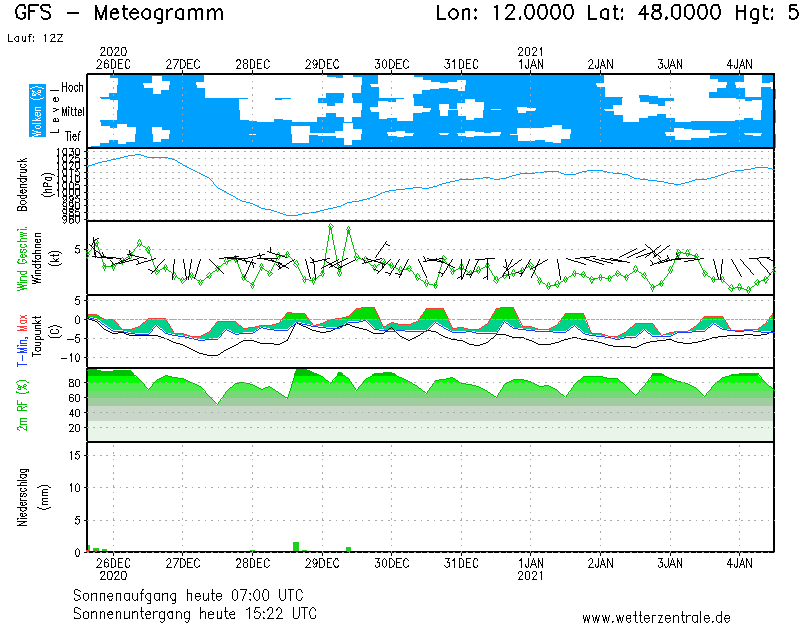
Task: Click the bottom 26DEC date label
Action: [113, 563]
